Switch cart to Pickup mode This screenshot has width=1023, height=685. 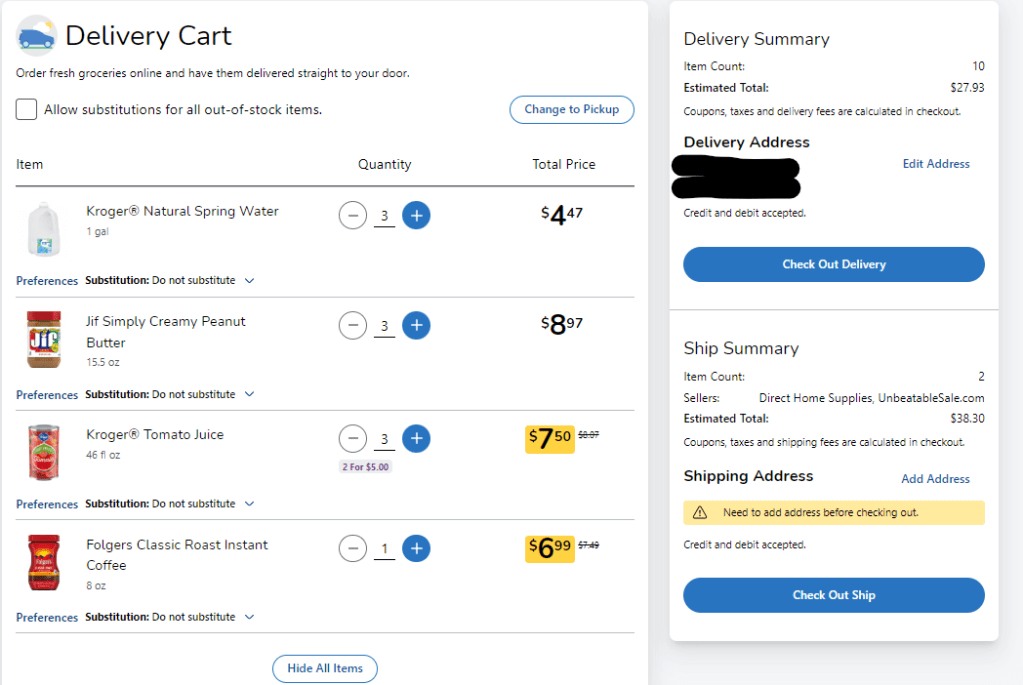click(571, 110)
